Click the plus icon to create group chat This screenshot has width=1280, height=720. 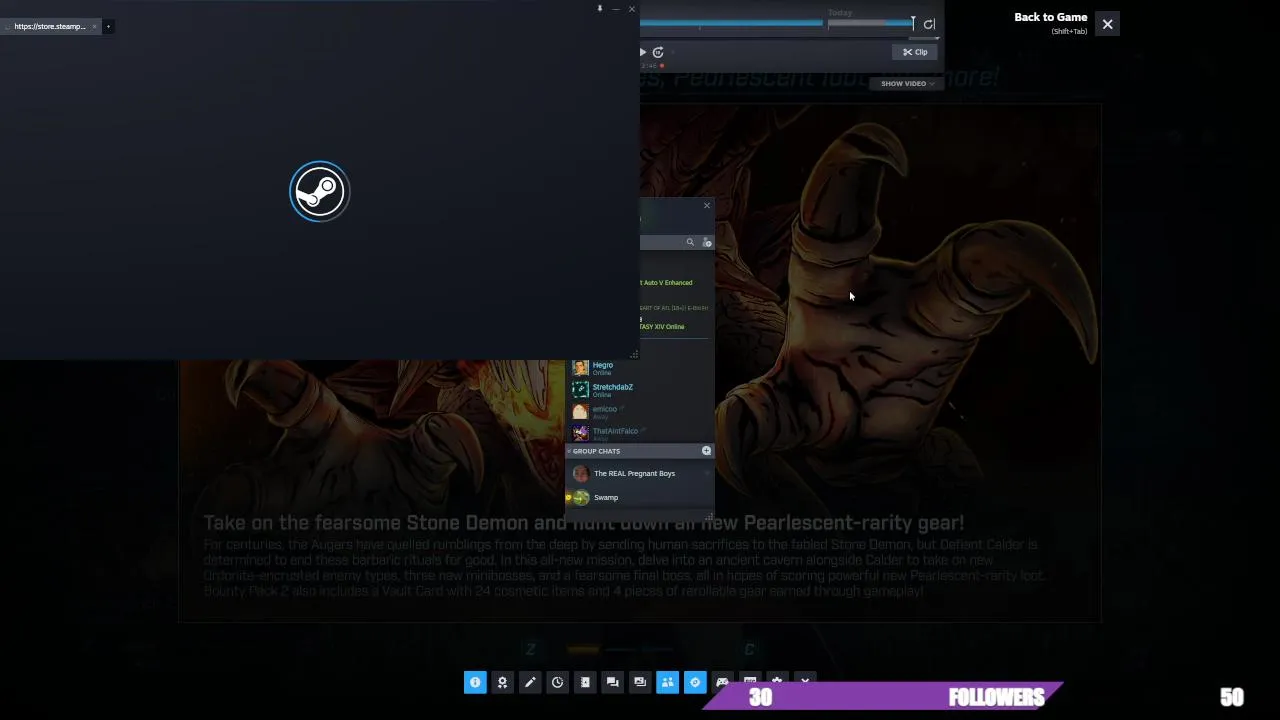[706, 451]
